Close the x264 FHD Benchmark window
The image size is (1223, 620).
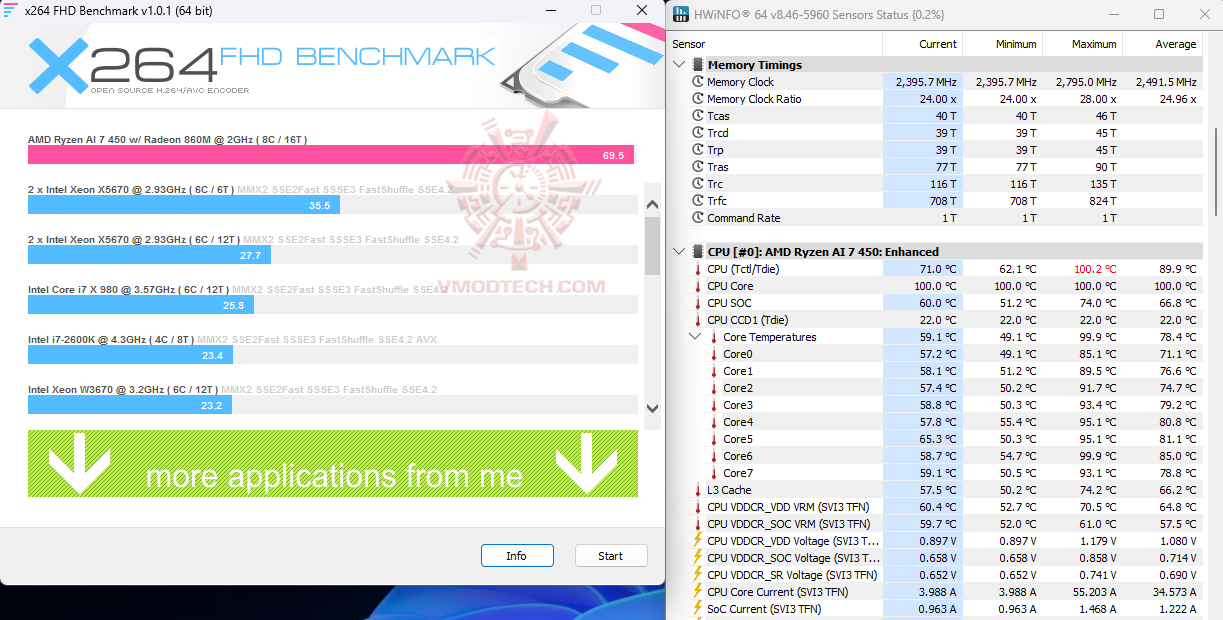(x=641, y=9)
